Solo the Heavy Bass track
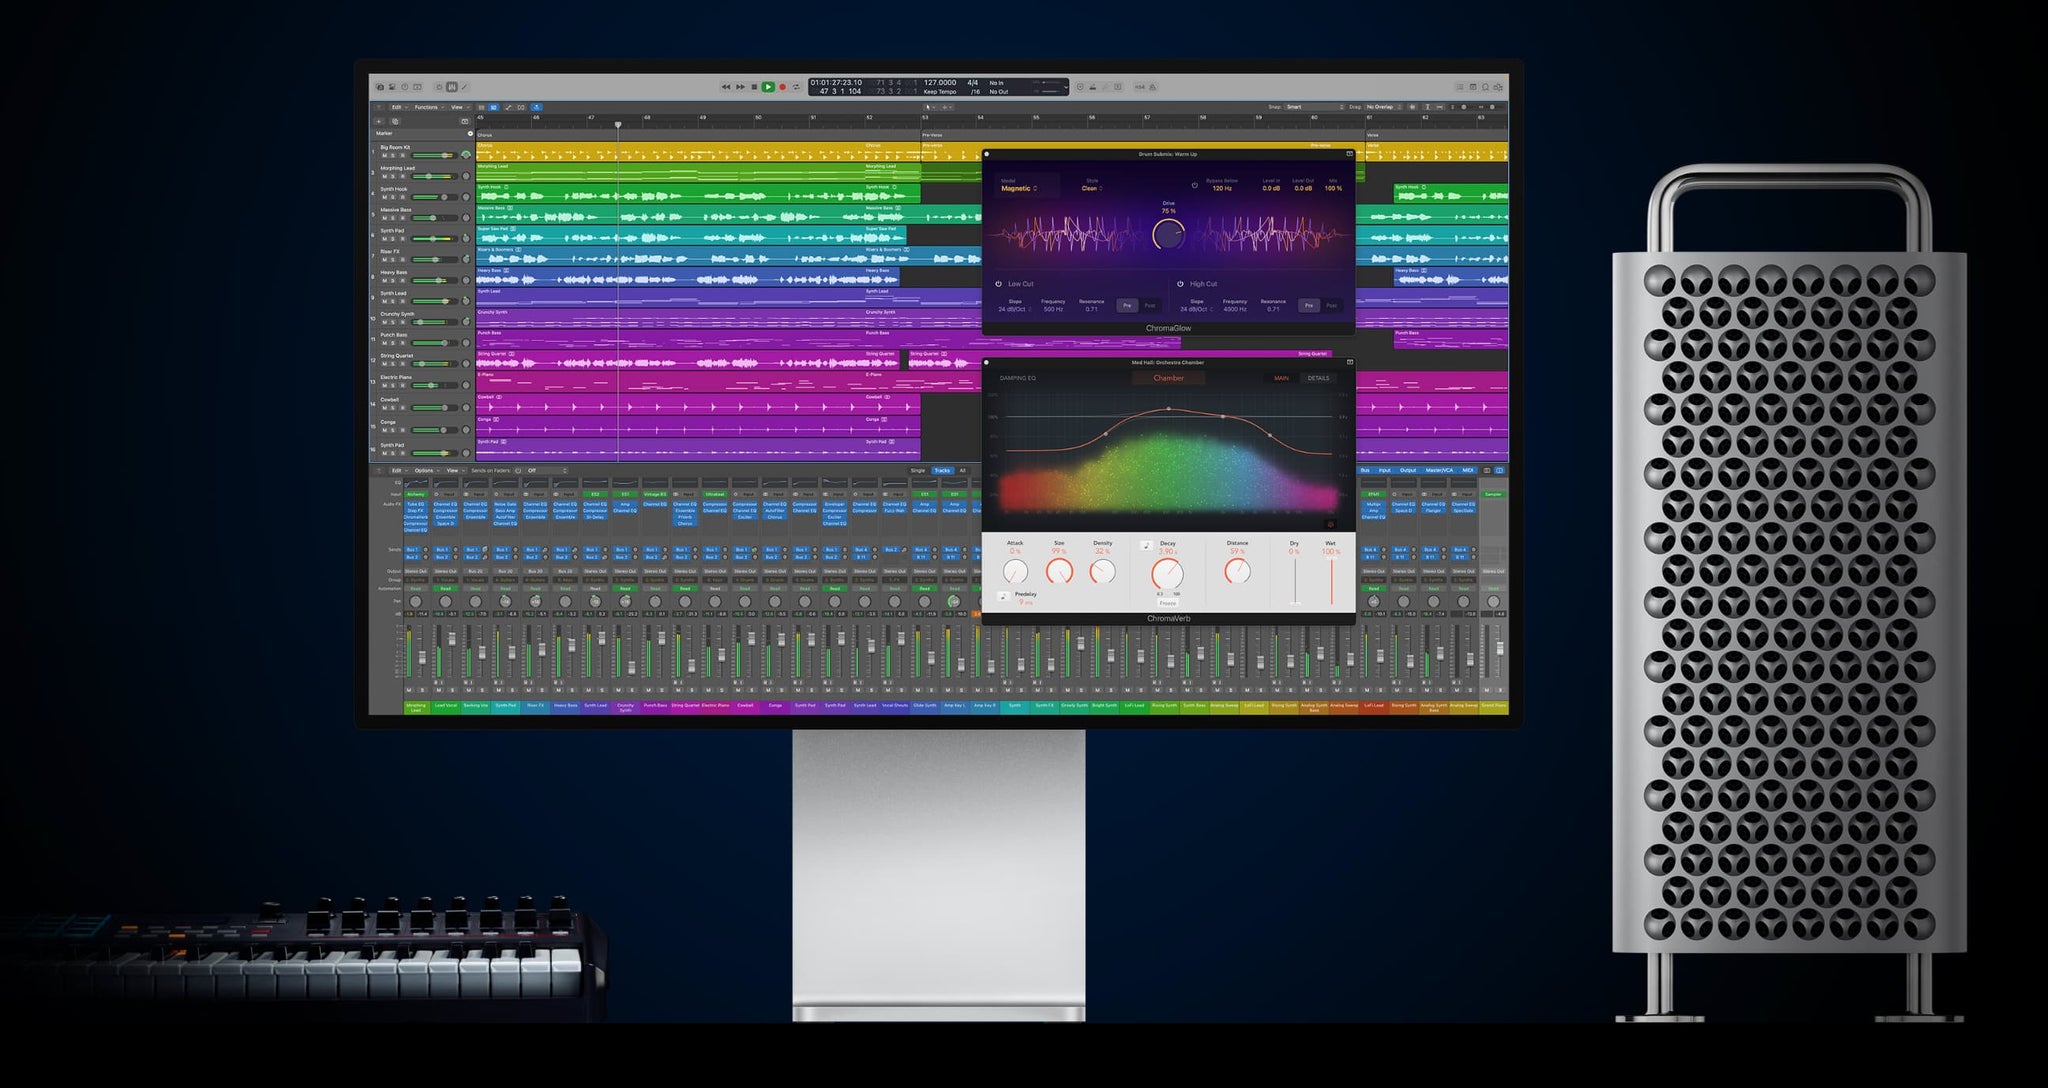The image size is (2048, 1088). (x=392, y=280)
